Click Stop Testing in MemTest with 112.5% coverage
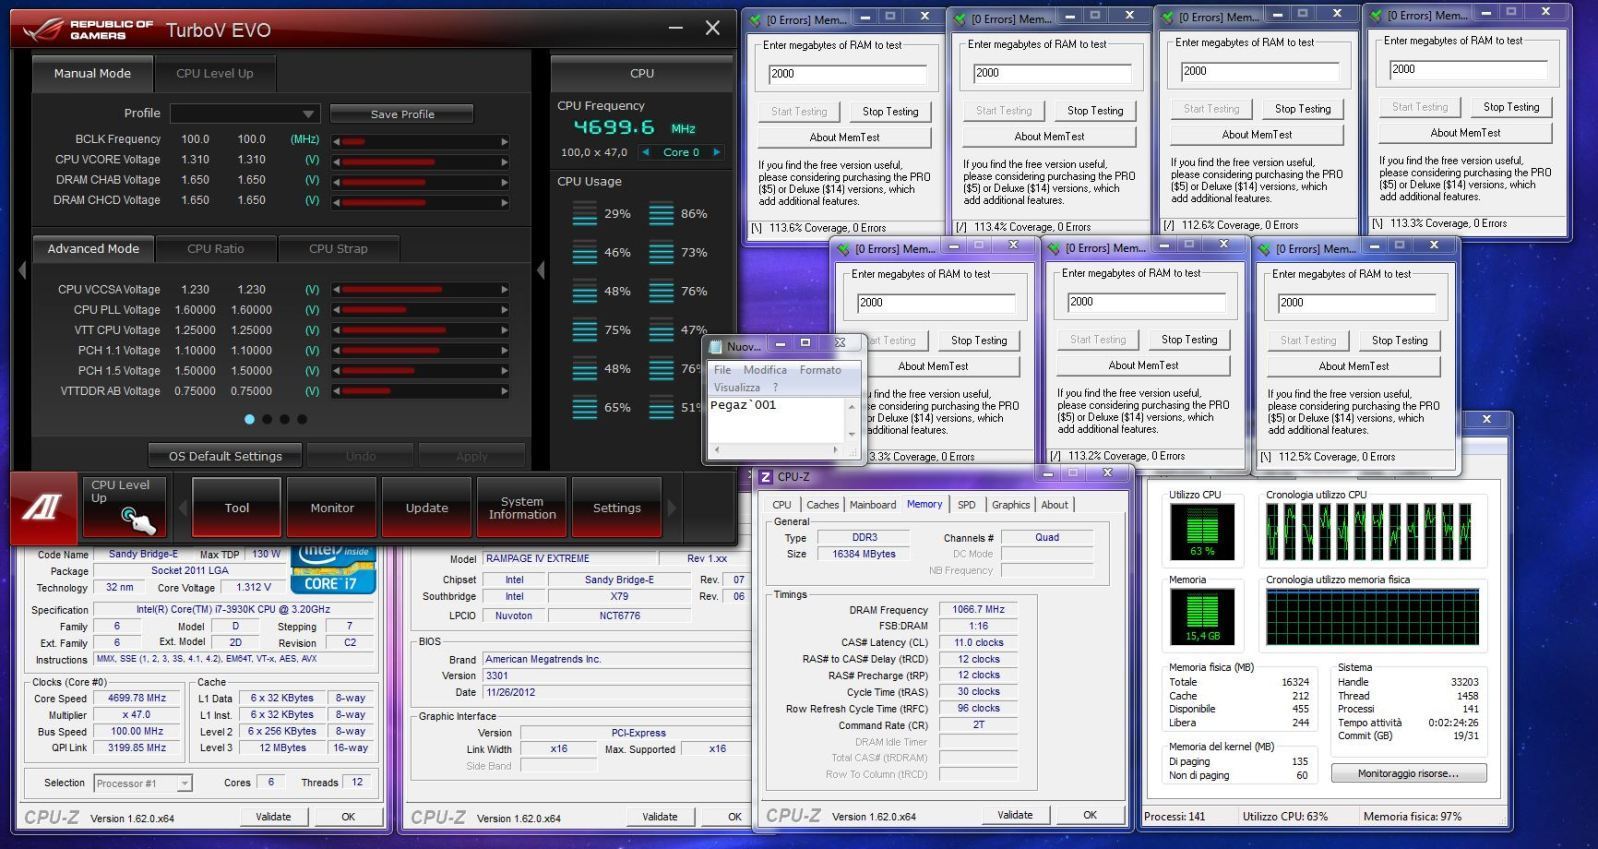Screen dimensions: 1598x849 [x=1399, y=341]
